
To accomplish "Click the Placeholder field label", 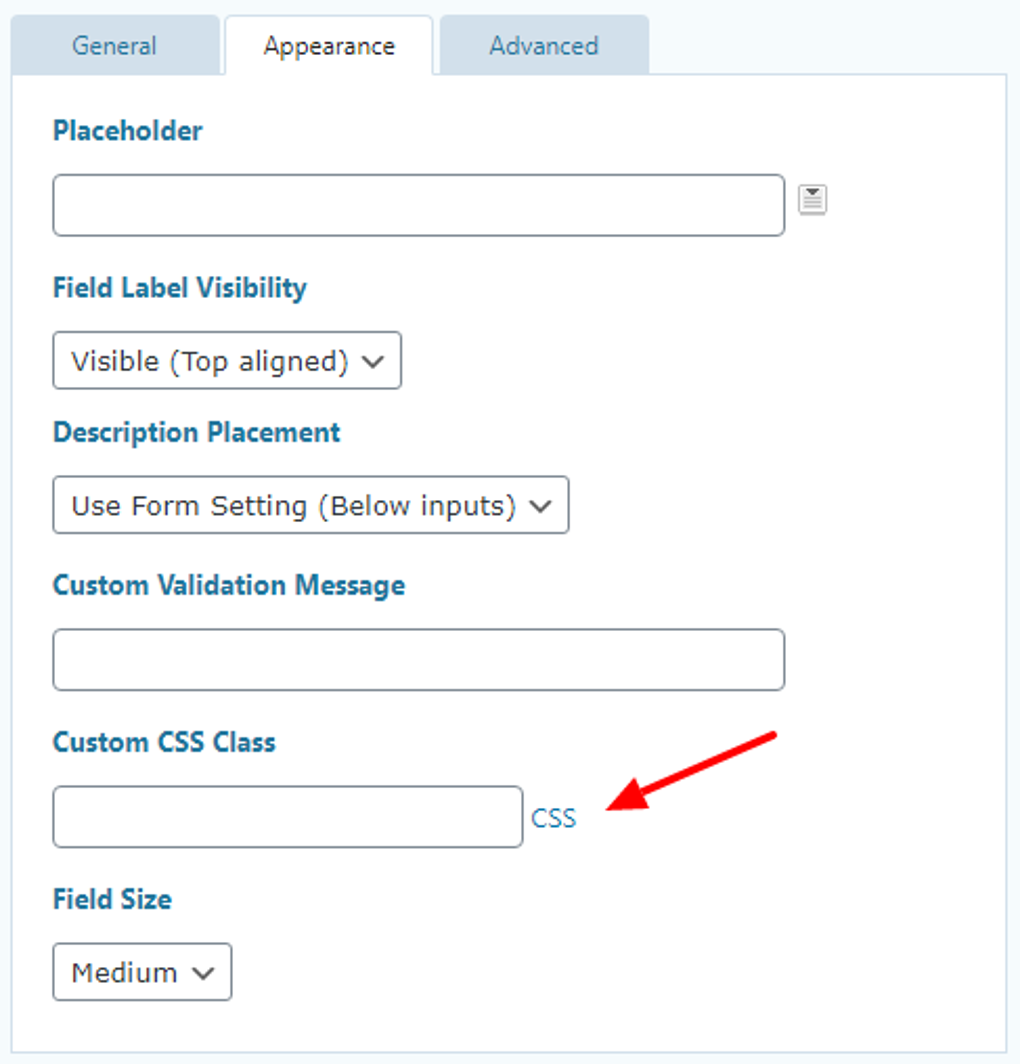I will (127, 130).
